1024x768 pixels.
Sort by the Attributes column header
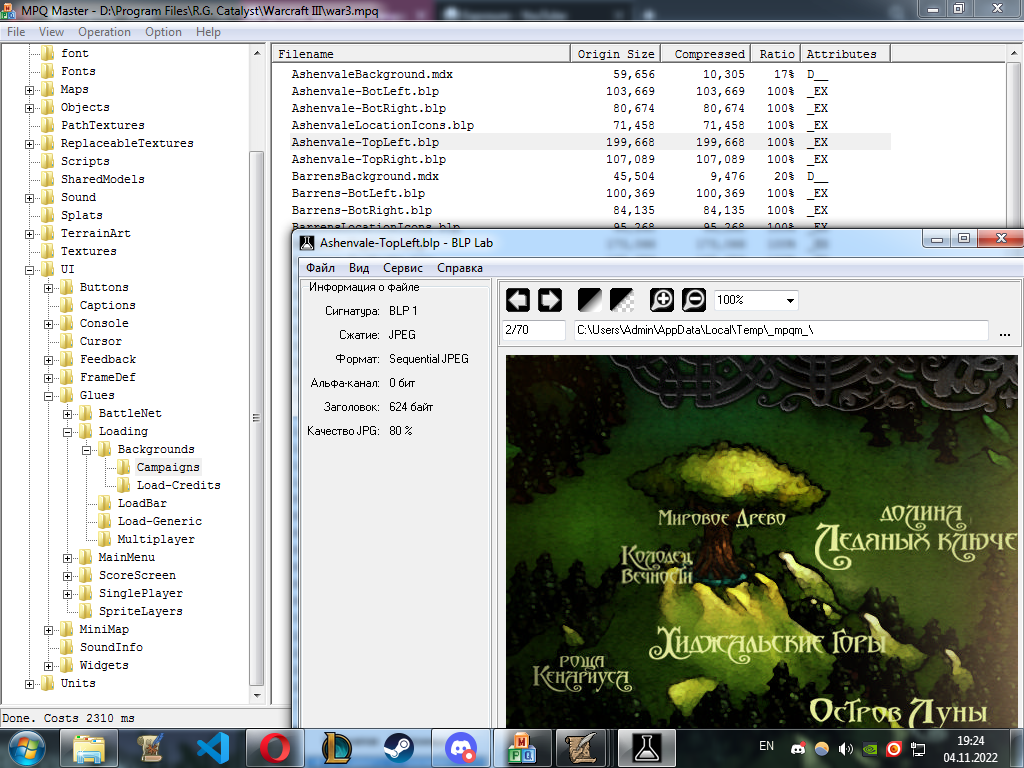point(845,54)
